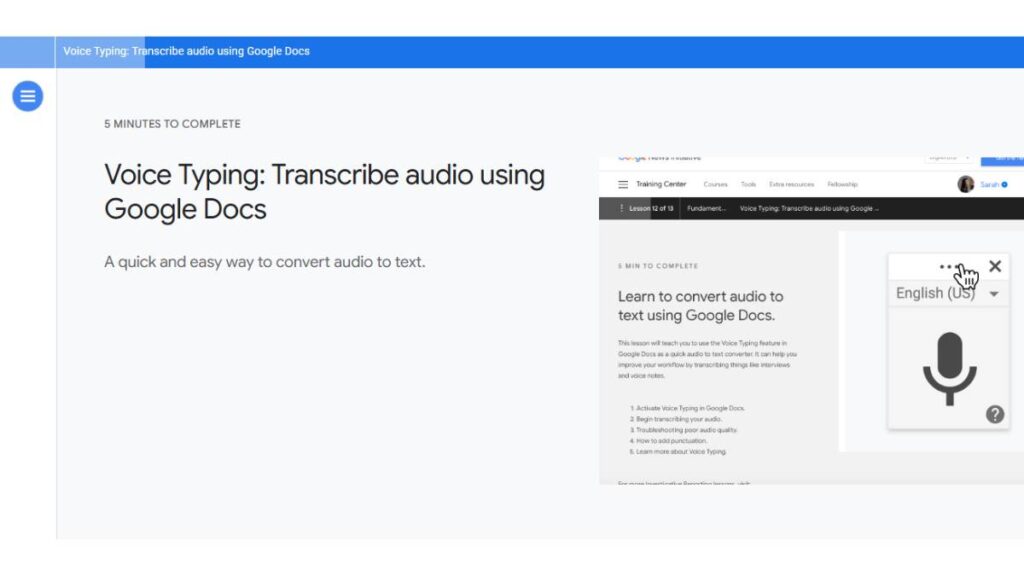Close the voice typing widget with X
The height and width of the screenshot is (576, 1024).
(995, 266)
